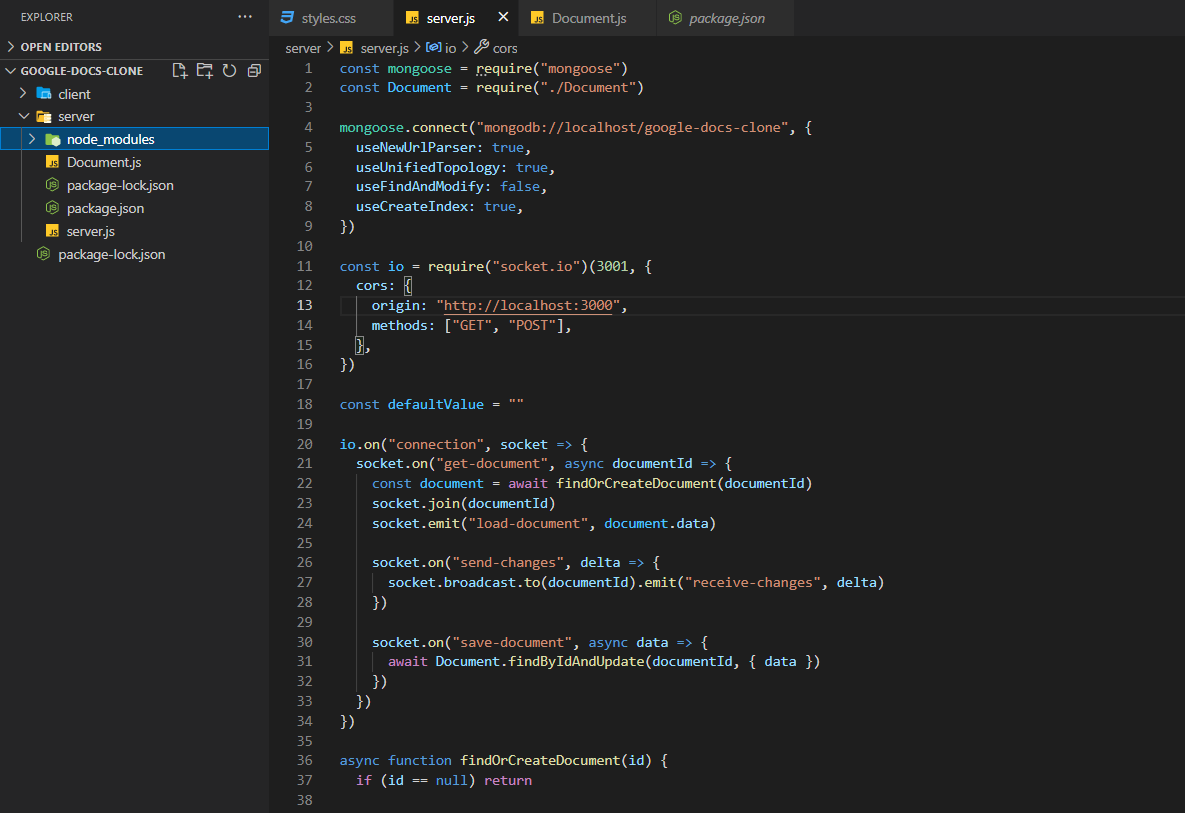Image resolution: width=1185 pixels, height=813 pixels.
Task: Click the node_modules folder icon
Action: [53, 139]
